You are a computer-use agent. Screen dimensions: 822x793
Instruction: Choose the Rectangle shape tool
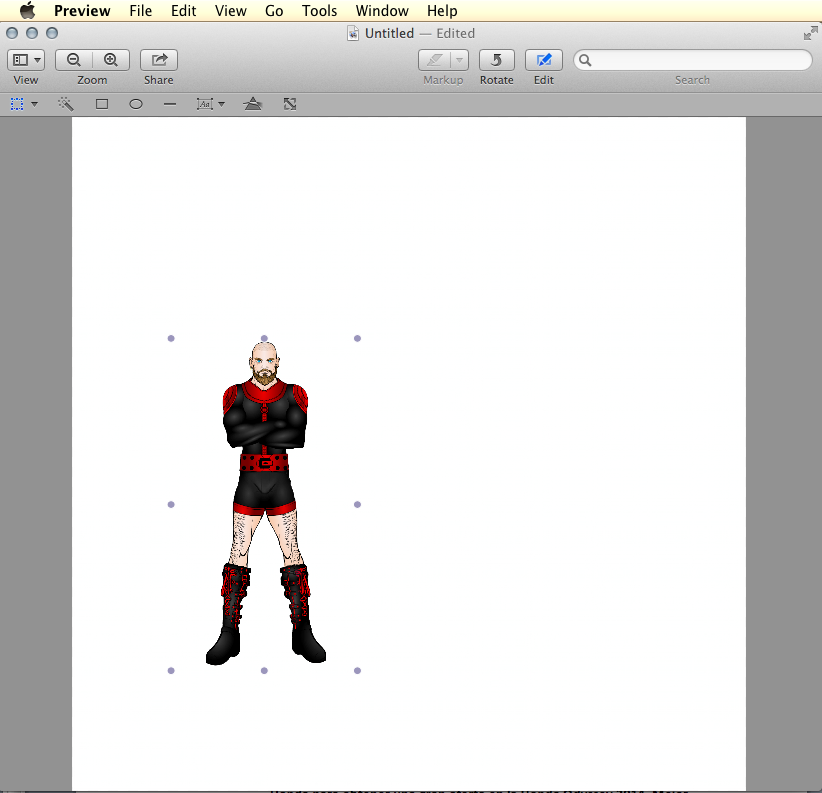102,104
